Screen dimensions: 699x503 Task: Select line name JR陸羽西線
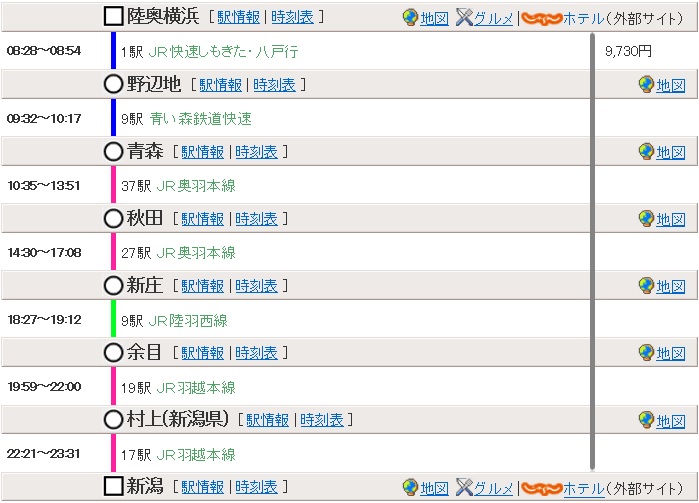point(188,320)
